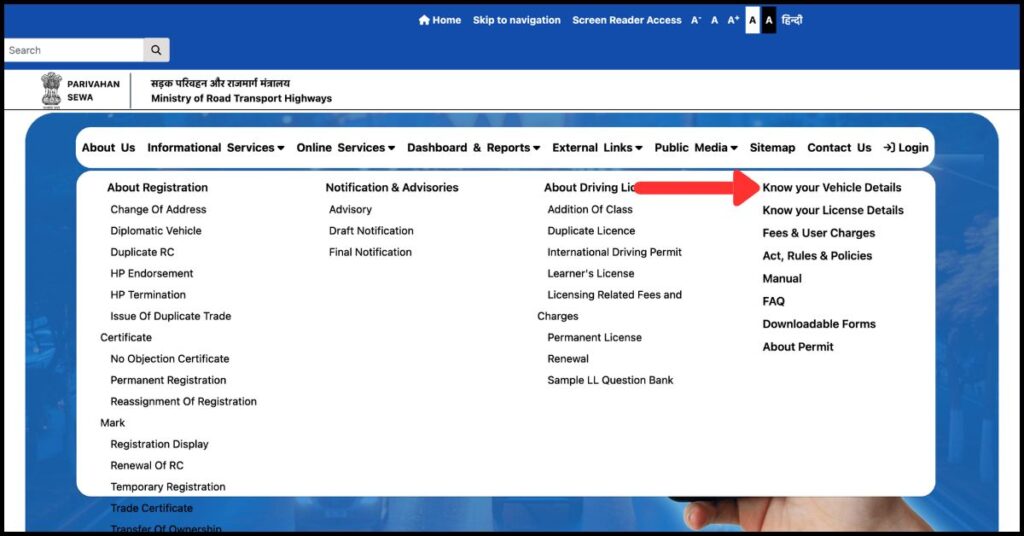Select HP Endorsement

click(x=152, y=274)
